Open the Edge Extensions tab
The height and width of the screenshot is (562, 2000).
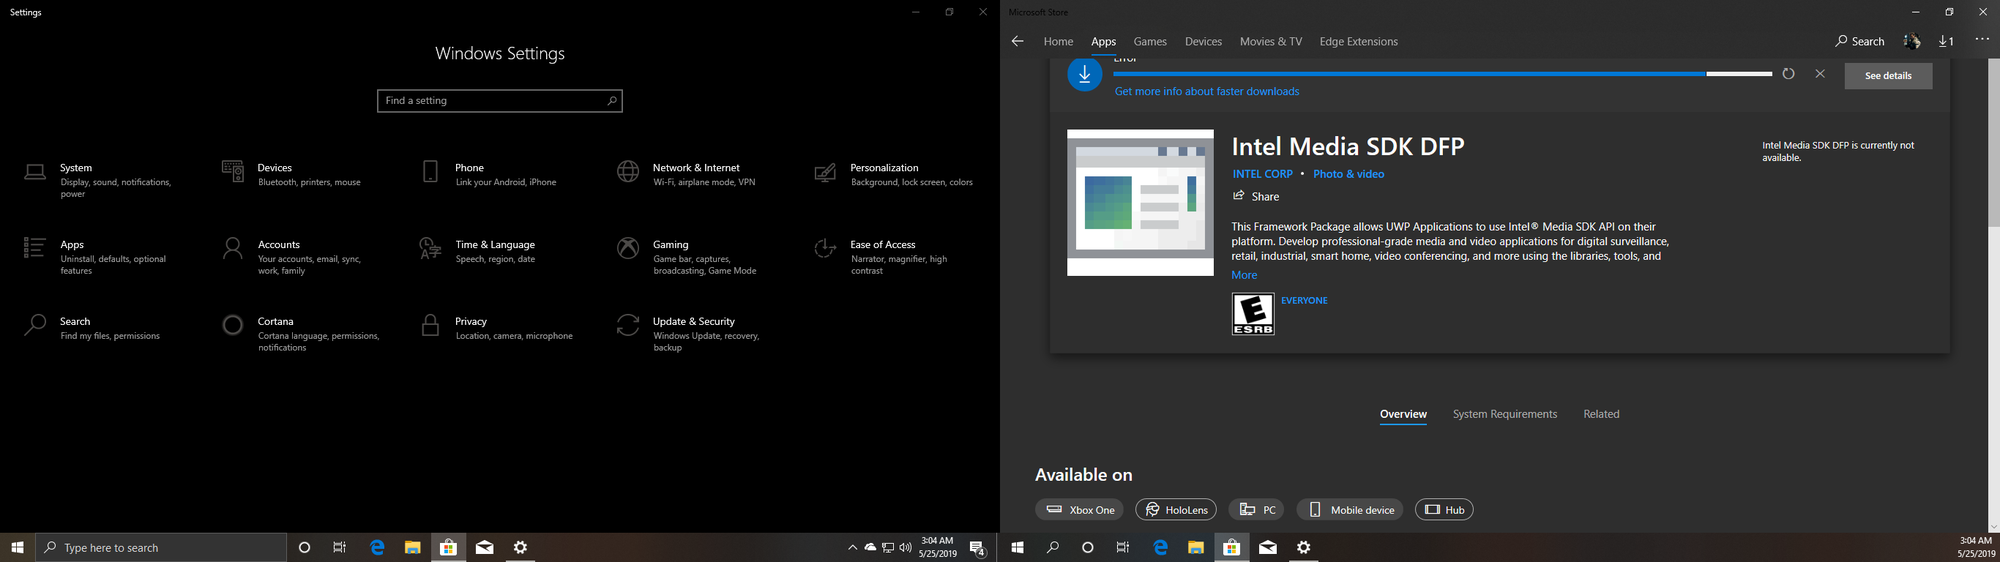point(1358,41)
